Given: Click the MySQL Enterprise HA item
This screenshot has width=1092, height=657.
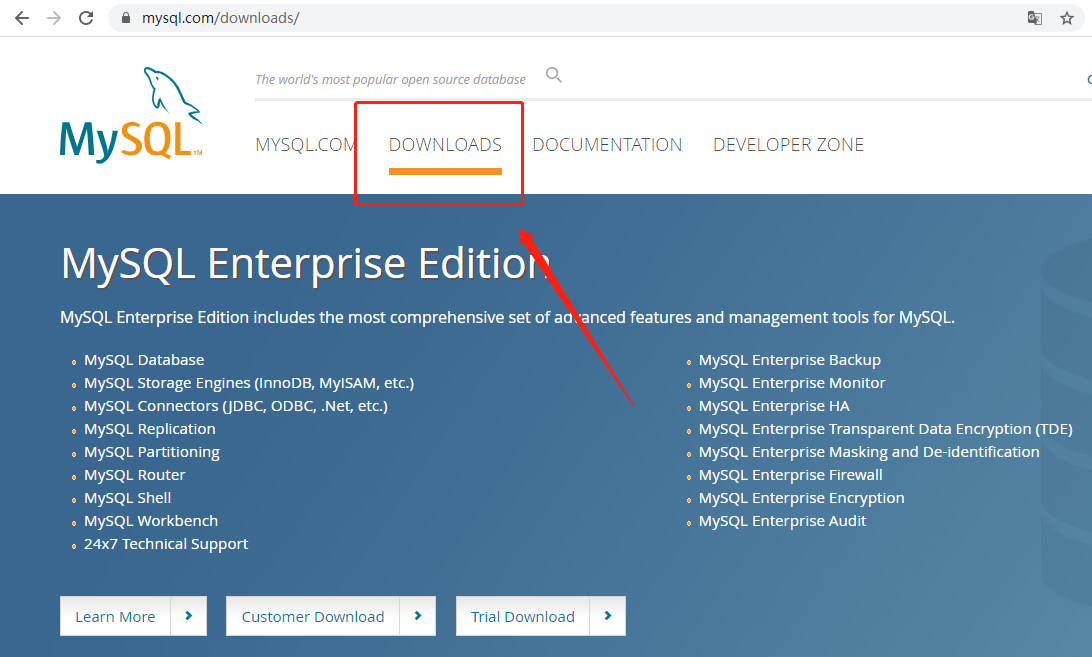Looking at the screenshot, I should (x=774, y=406).
